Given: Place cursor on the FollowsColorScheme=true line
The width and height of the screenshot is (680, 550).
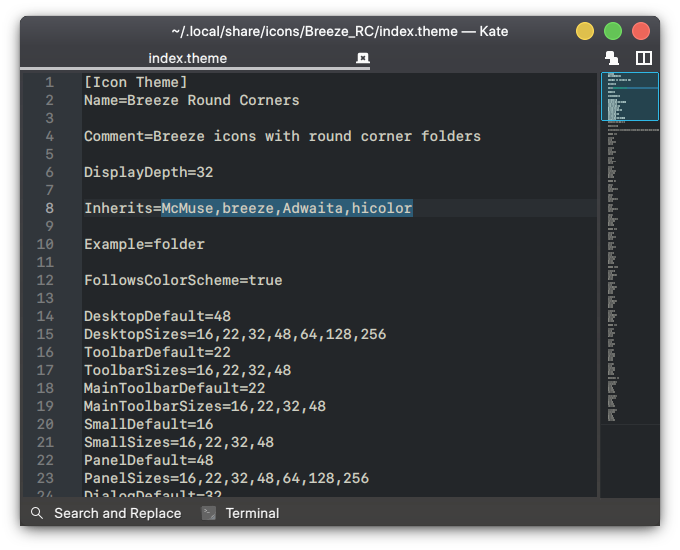Looking at the screenshot, I should point(183,280).
